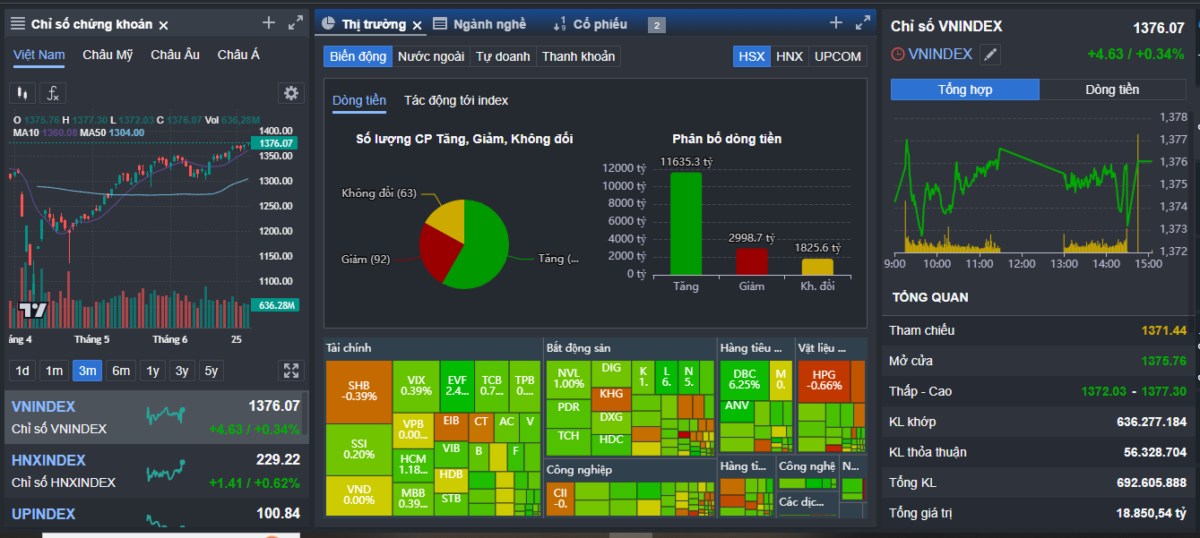The width and height of the screenshot is (1200, 538).
Task: Open the Chỉ số chứng khoán panel menu icon
Action: tap(17, 23)
